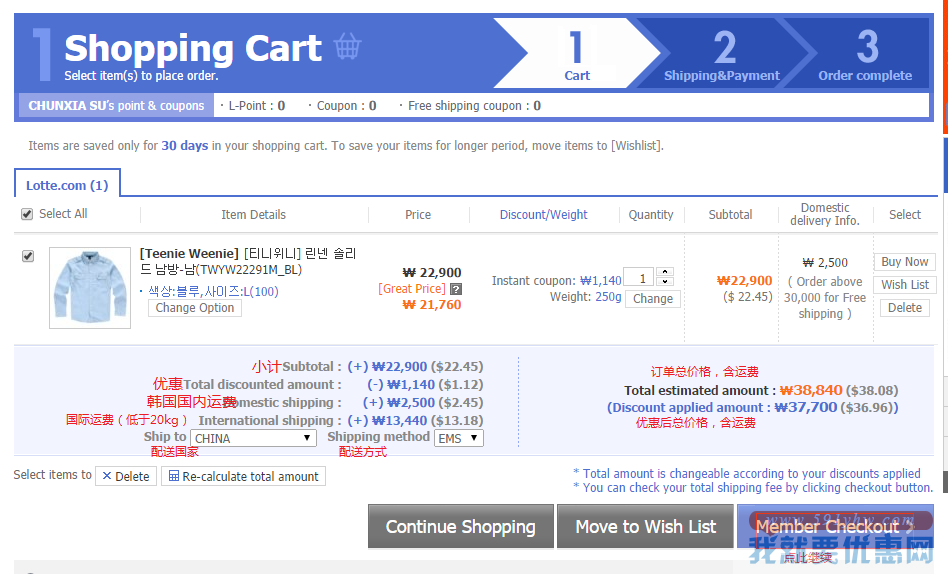The height and width of the screenshot is (574, 948).
Task: Open the blue shirt product thumbnail
Action: click(x=90, y=288)
